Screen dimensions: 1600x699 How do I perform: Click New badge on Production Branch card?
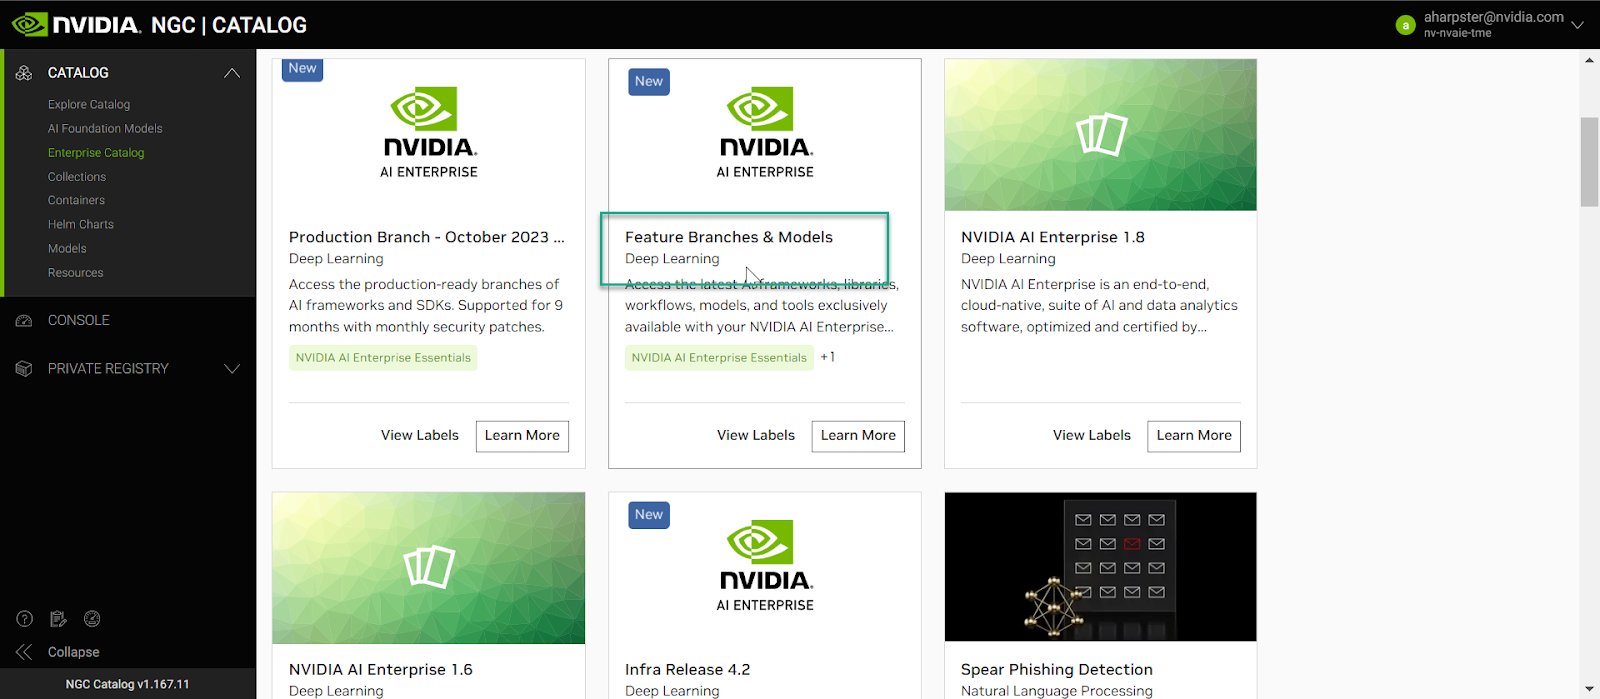tap(303, 69)
